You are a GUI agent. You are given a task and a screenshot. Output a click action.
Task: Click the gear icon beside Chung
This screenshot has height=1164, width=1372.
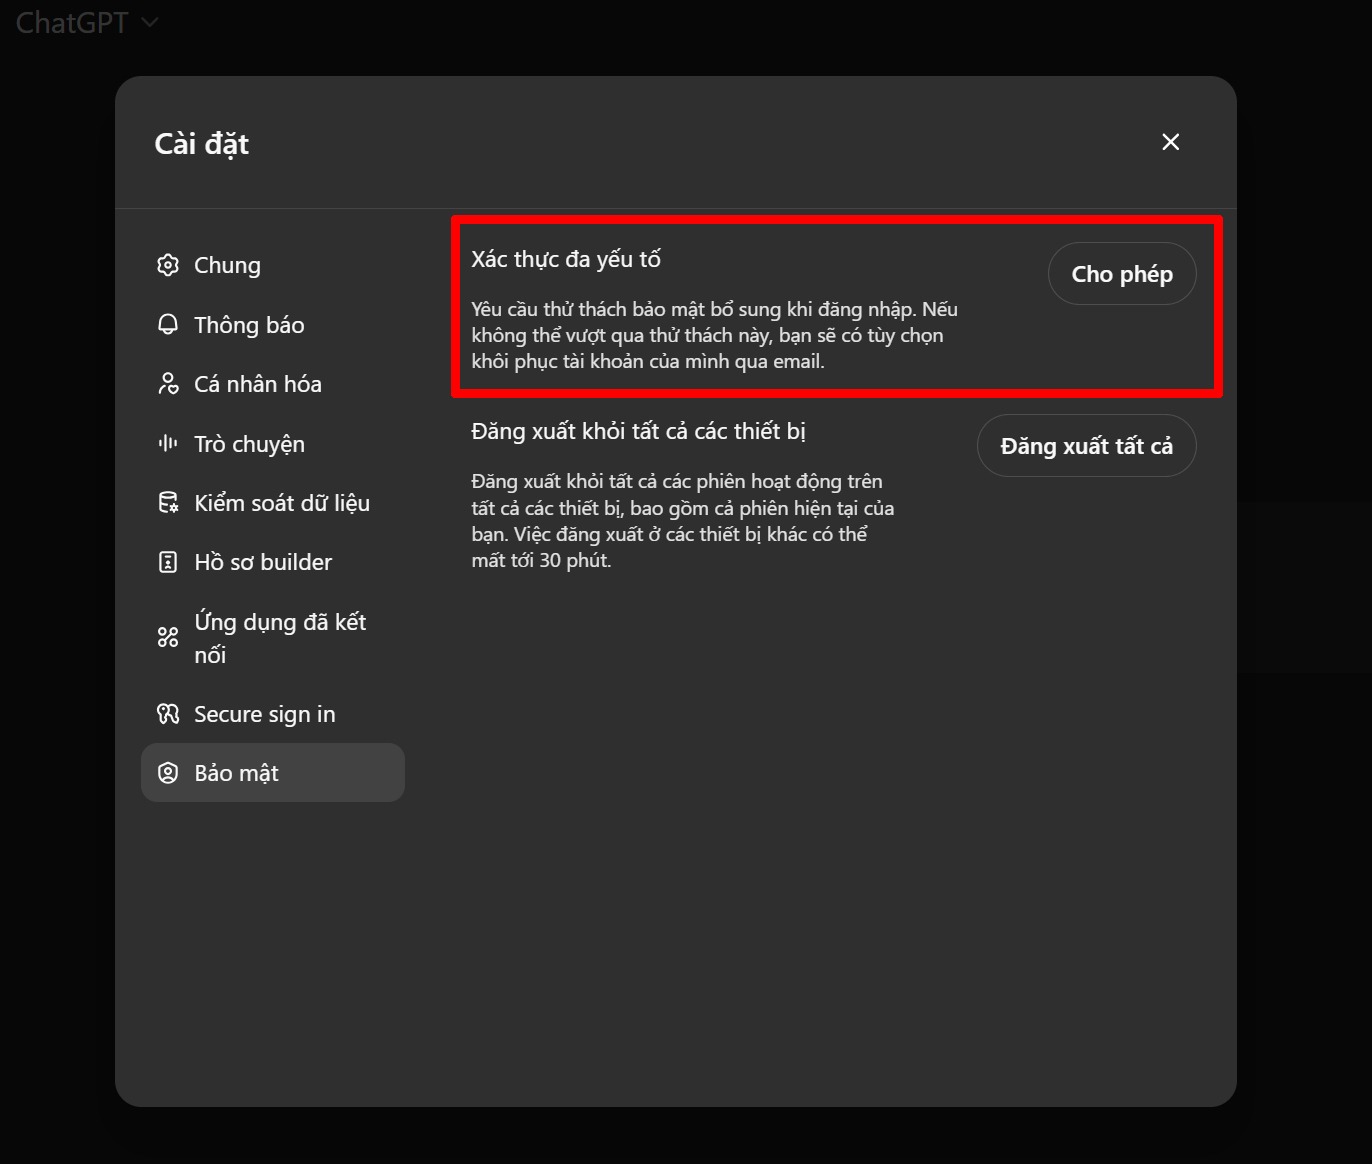point(168,265)
